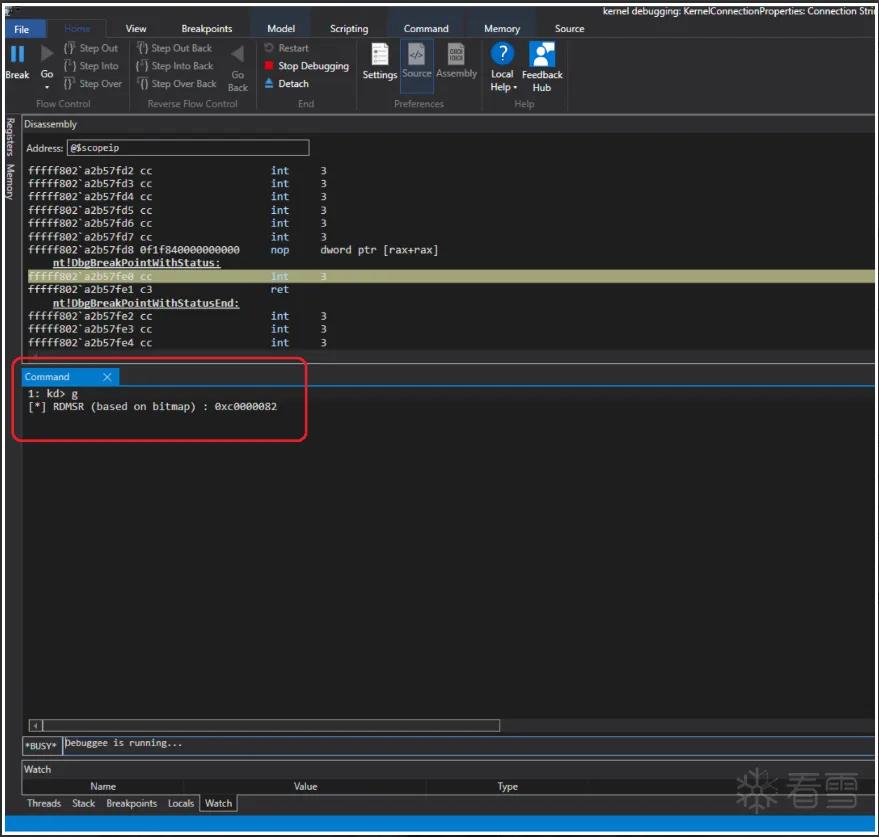Select the Source preference icon
This screenshot has height=837, width=879.
click(x=417, y=55)
